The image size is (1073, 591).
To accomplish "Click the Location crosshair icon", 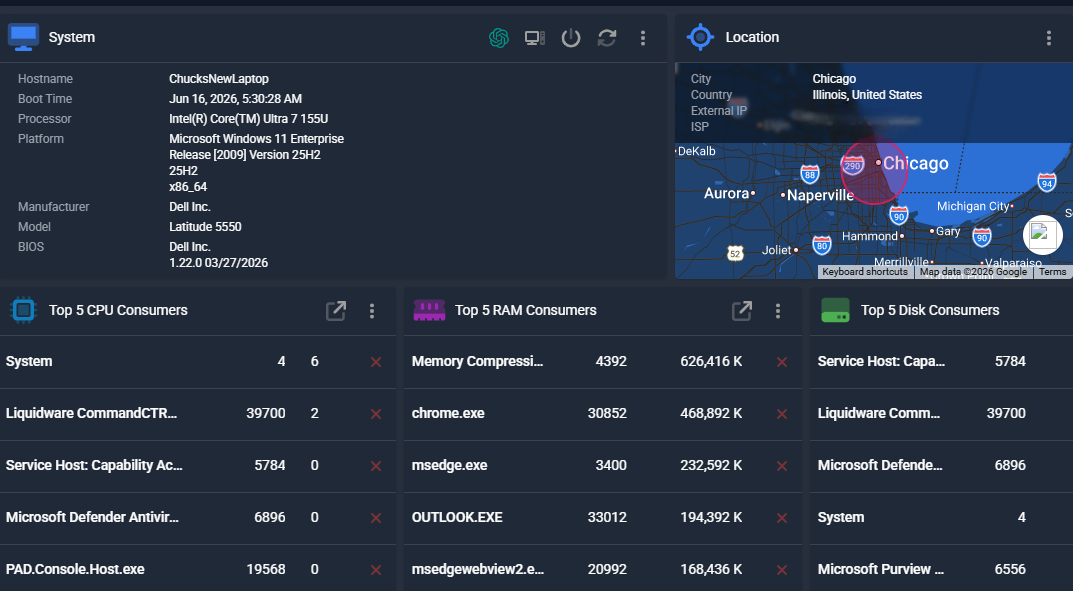I will coord(700,37).
